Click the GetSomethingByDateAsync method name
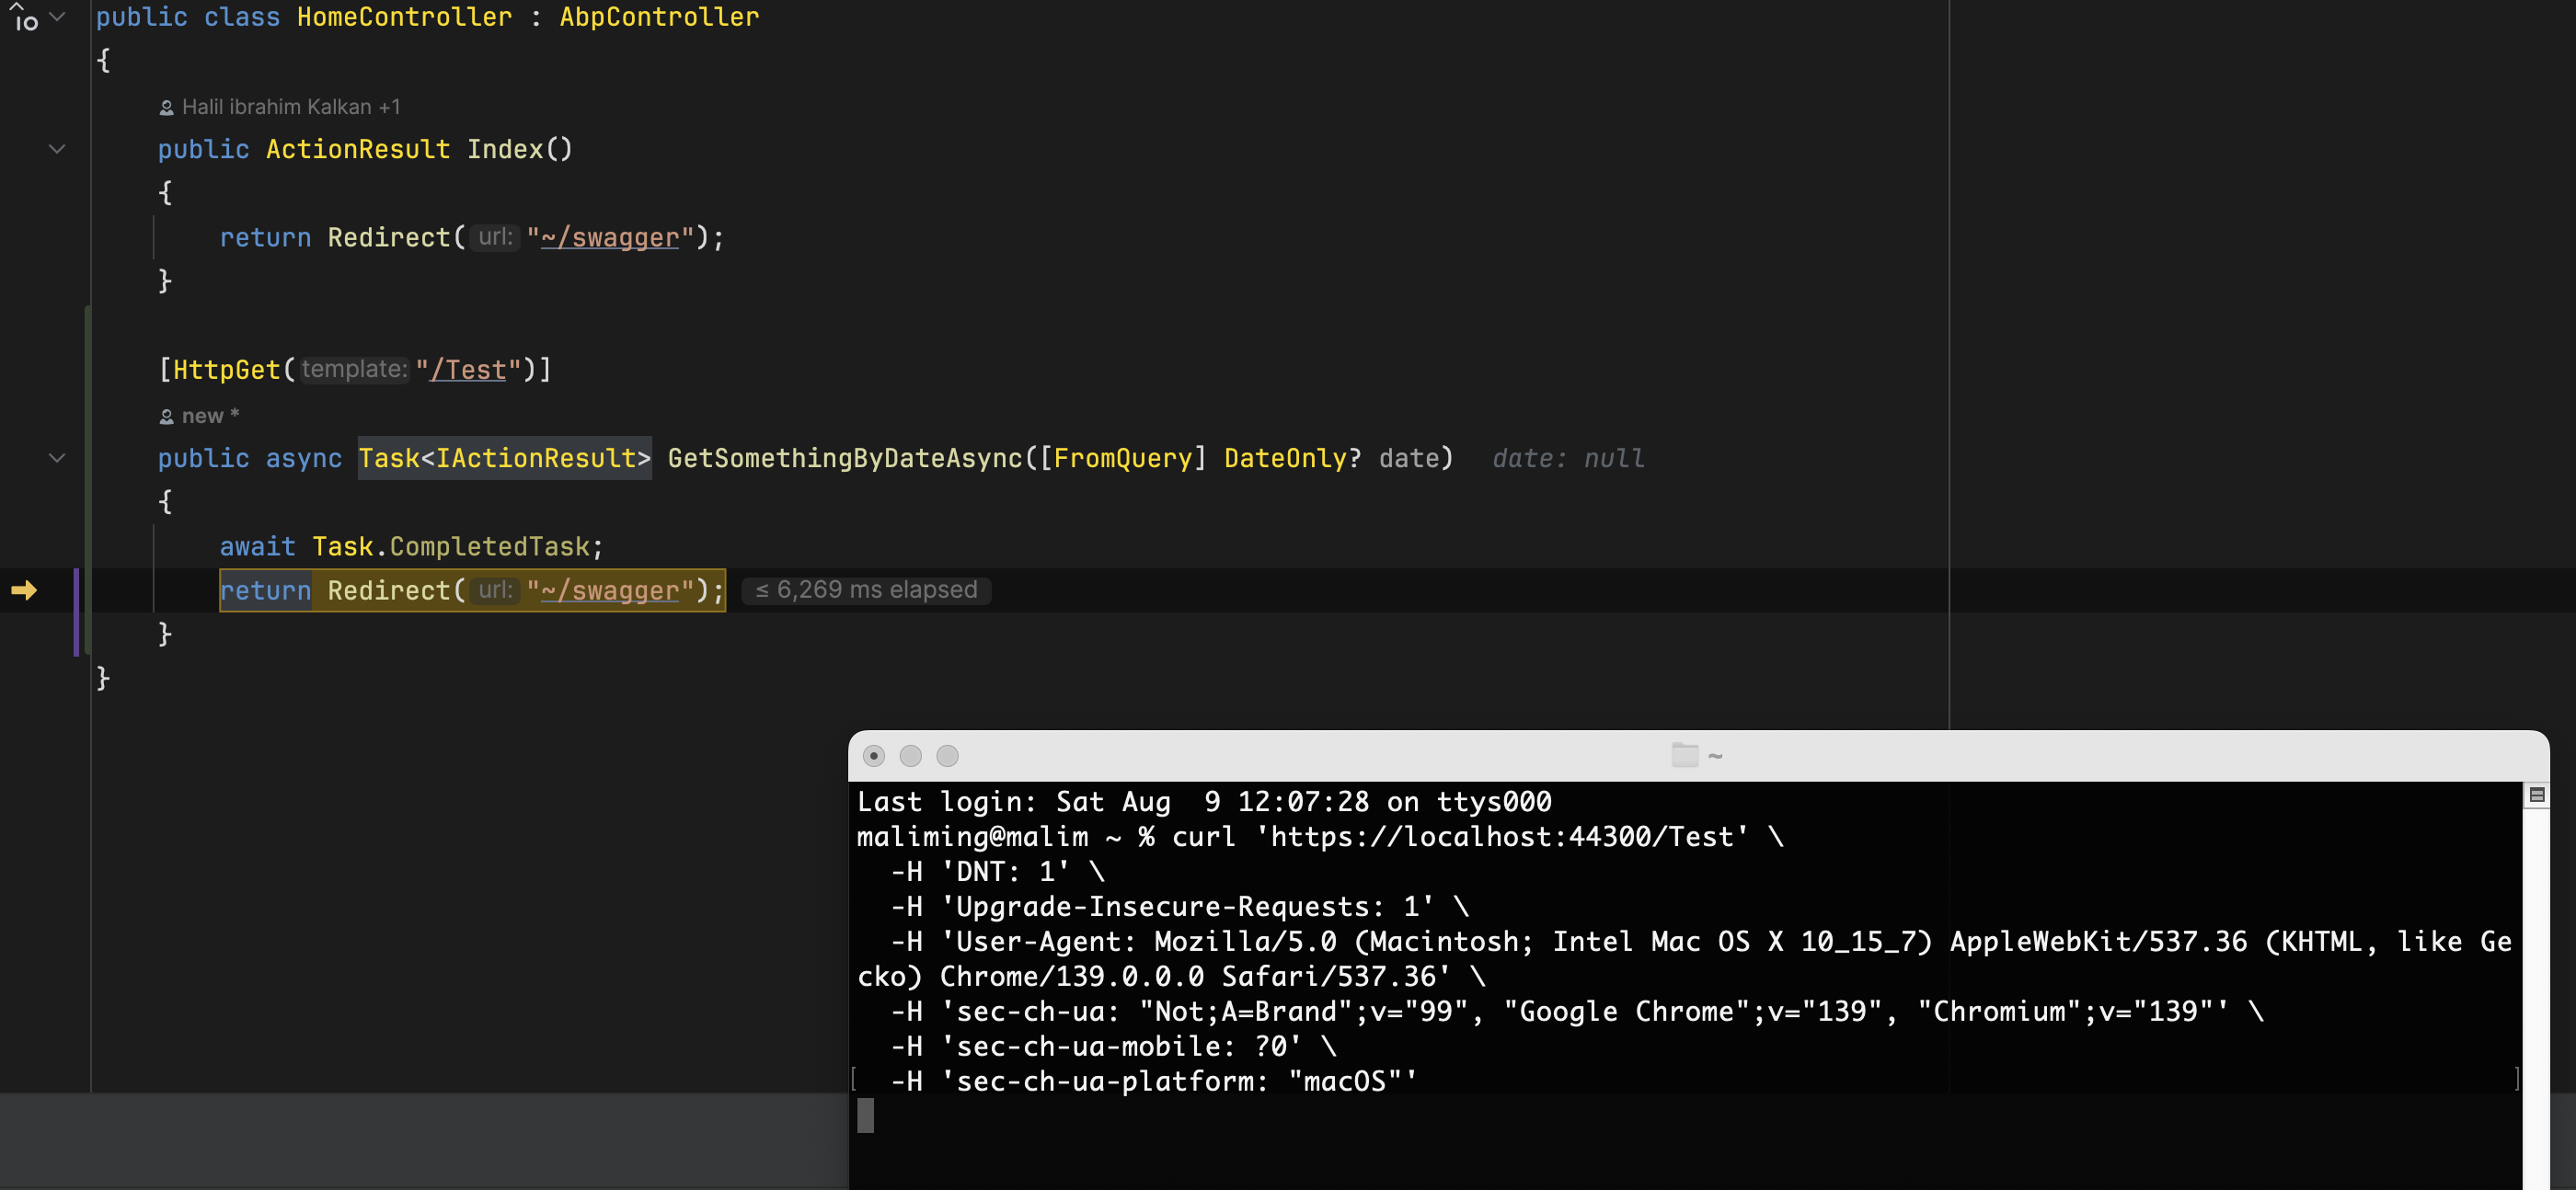 coord(845,458)
